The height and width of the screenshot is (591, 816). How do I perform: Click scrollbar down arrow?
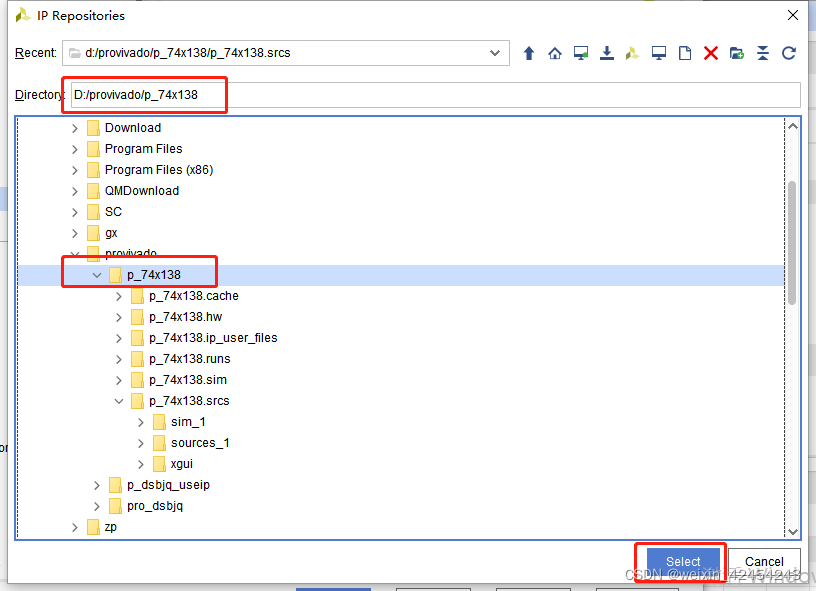click(793, 532)
